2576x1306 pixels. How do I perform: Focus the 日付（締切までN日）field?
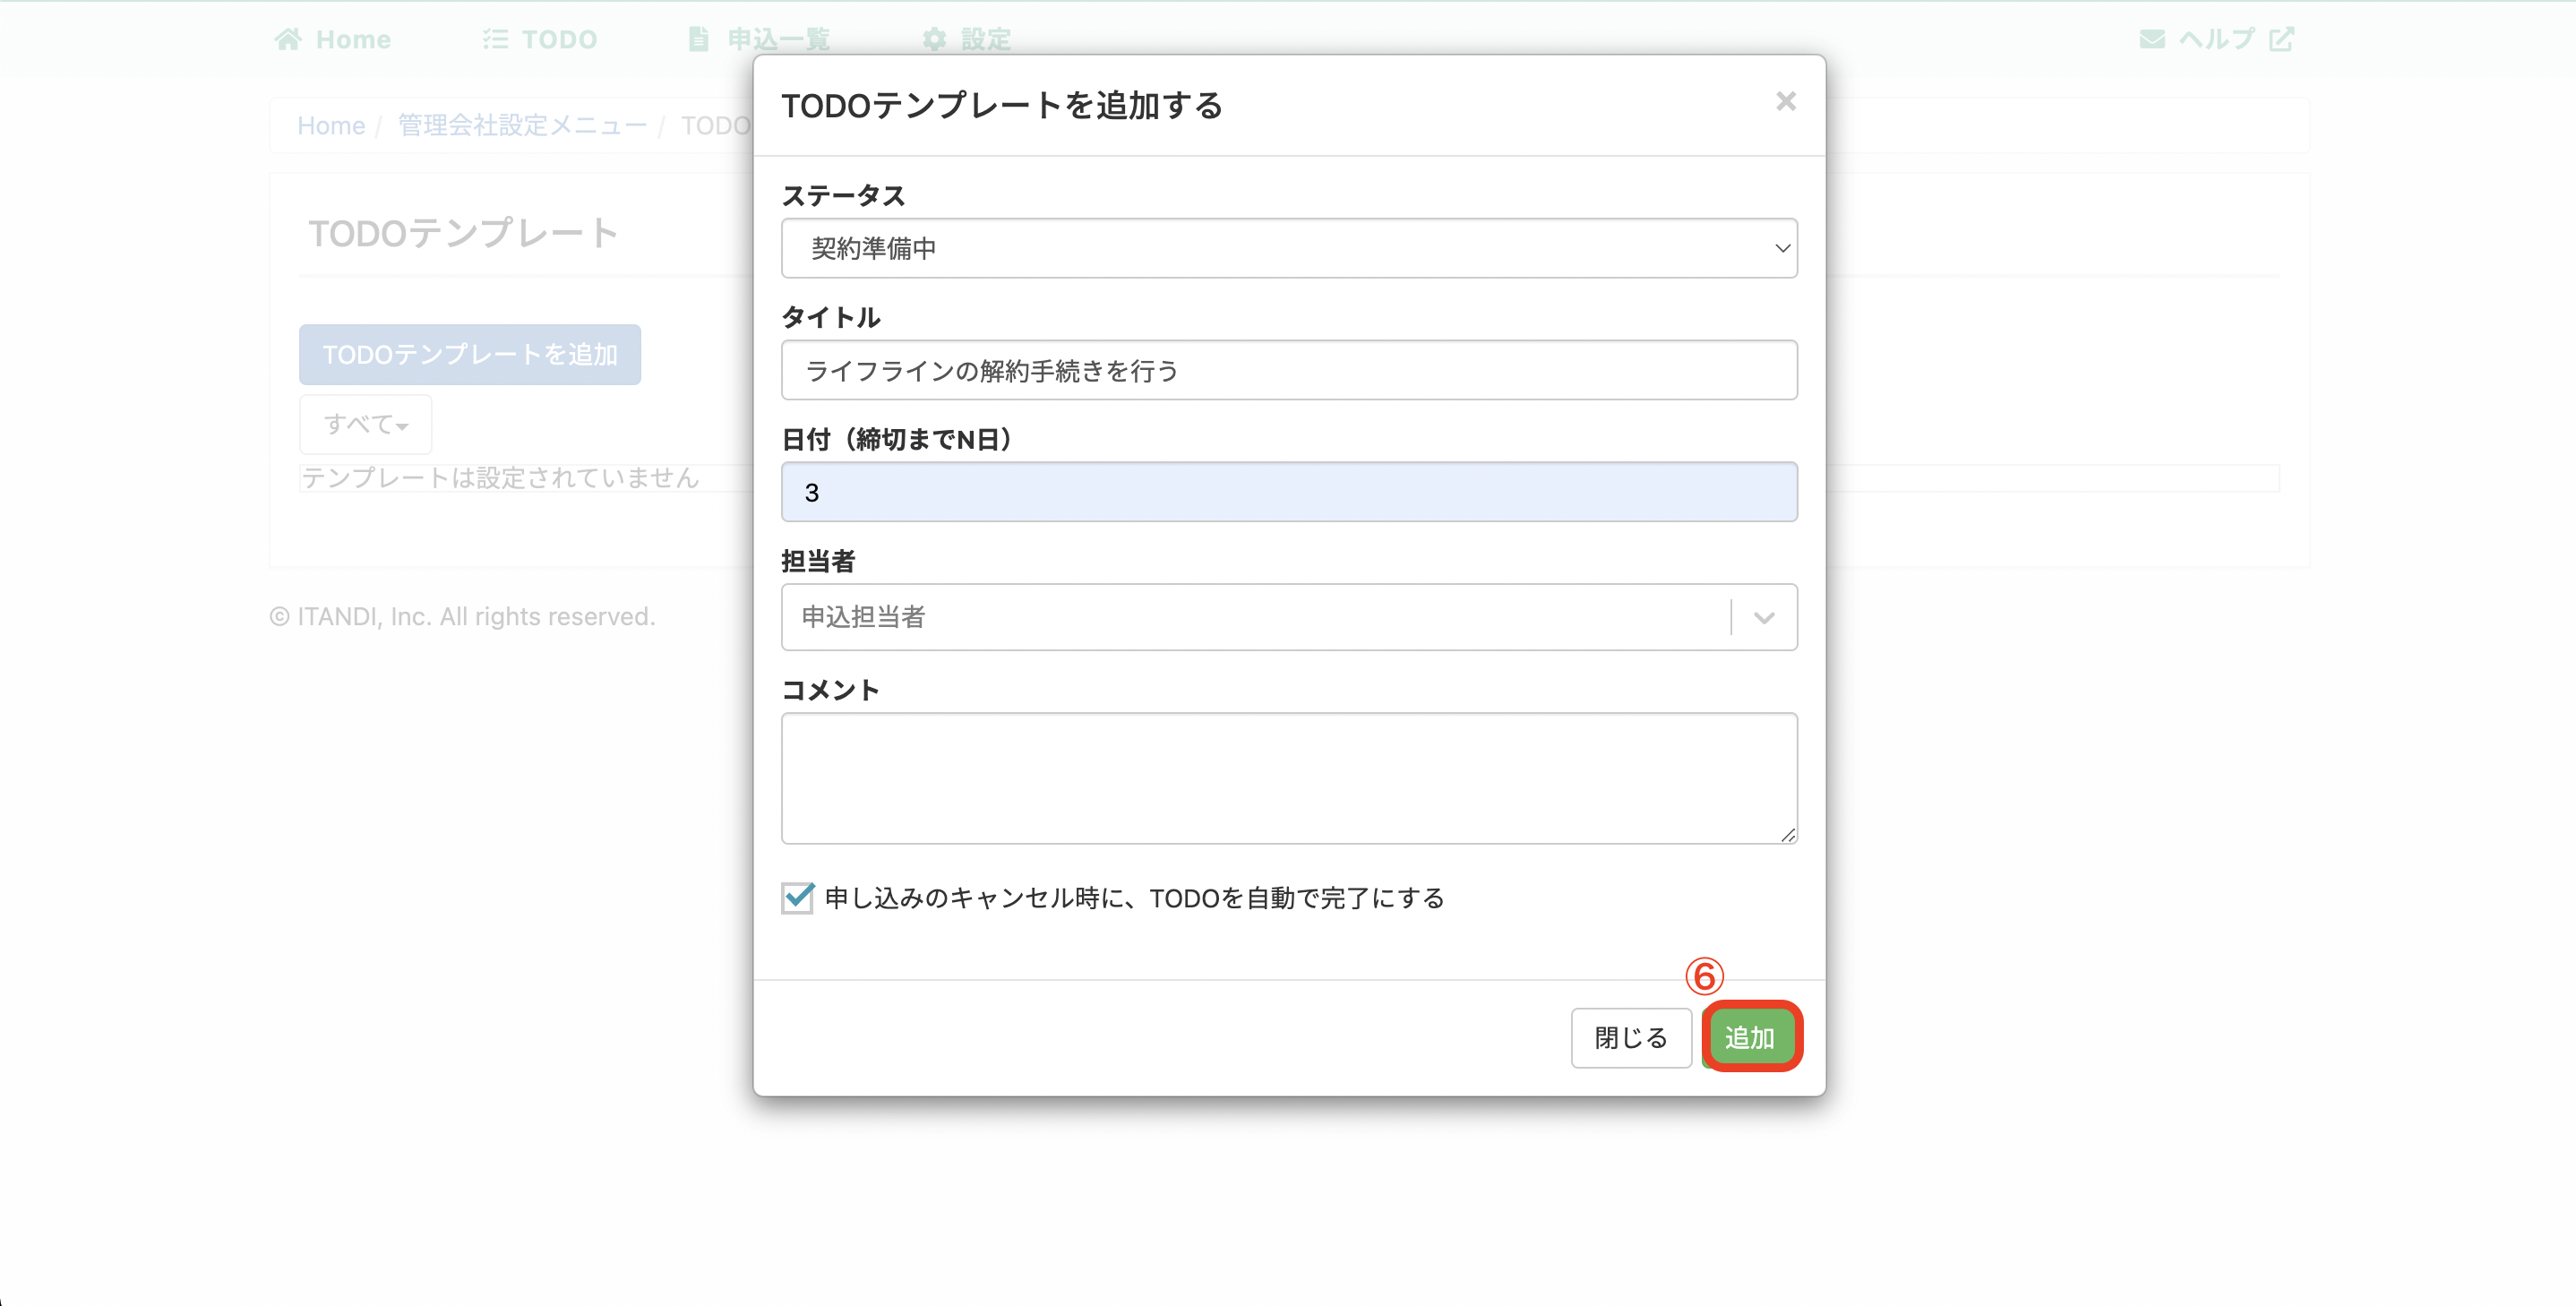[x=1289, y=492]
